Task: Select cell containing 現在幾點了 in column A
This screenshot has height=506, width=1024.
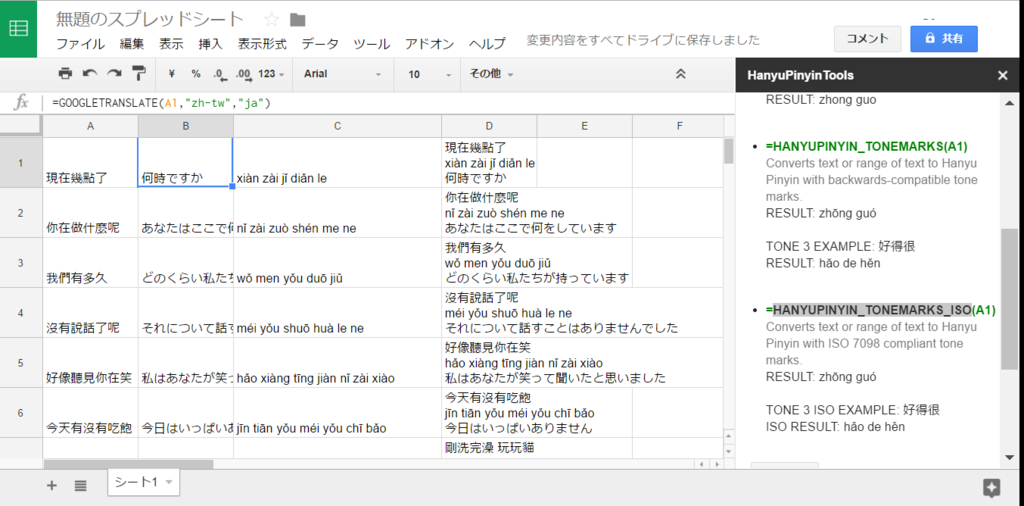Action: pyautogui.click(x=90, y=162)
